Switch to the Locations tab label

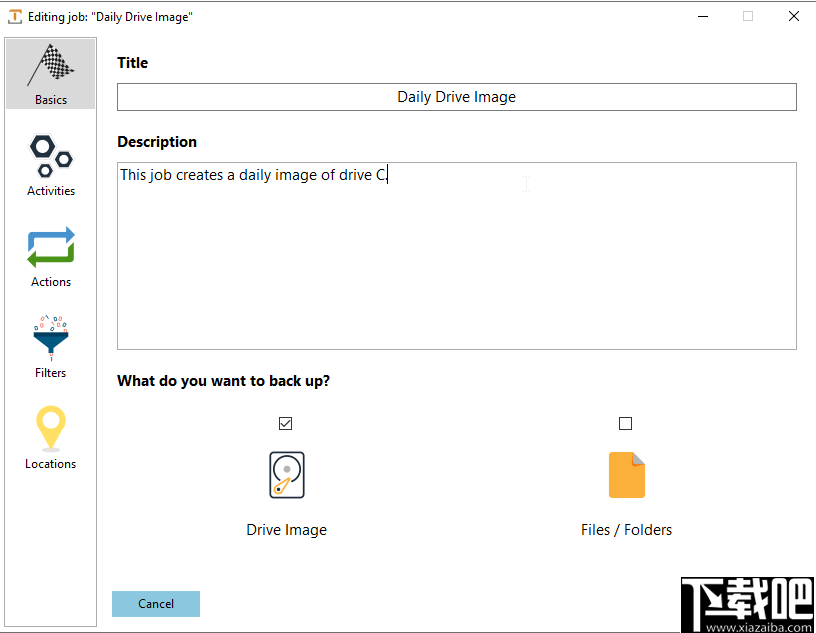50,463
